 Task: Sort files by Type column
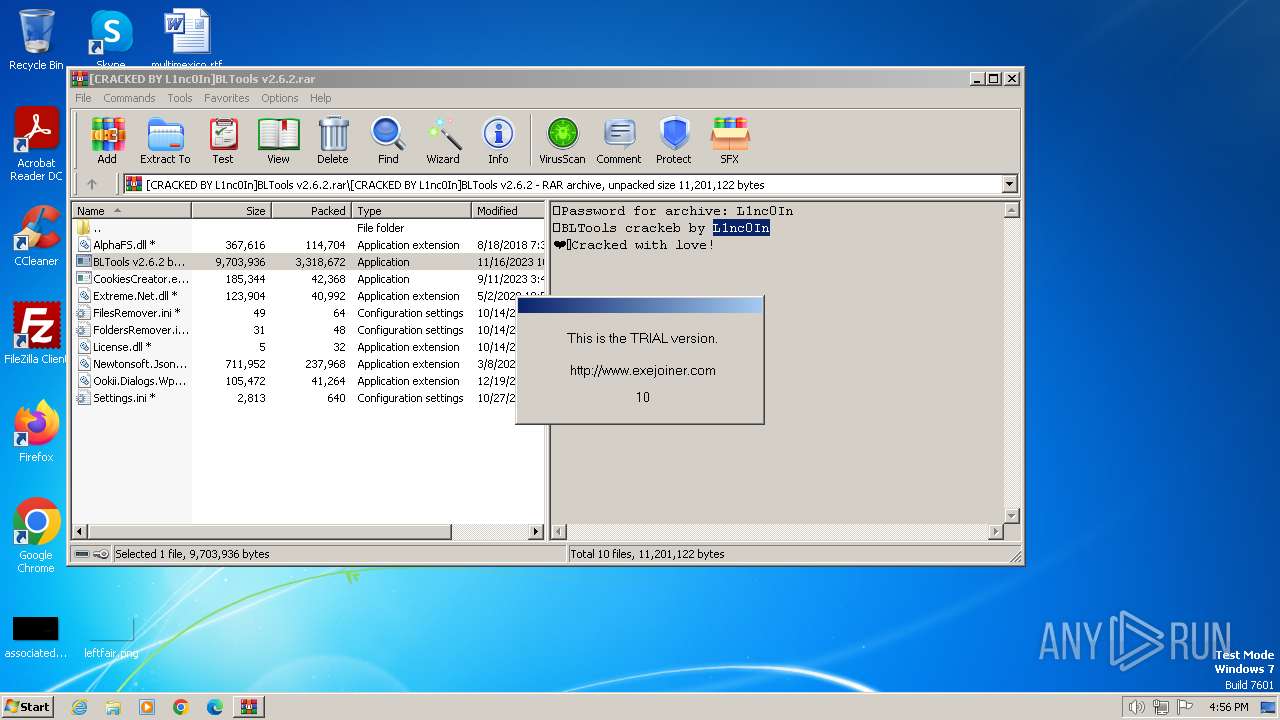click(x=411, y=211)
